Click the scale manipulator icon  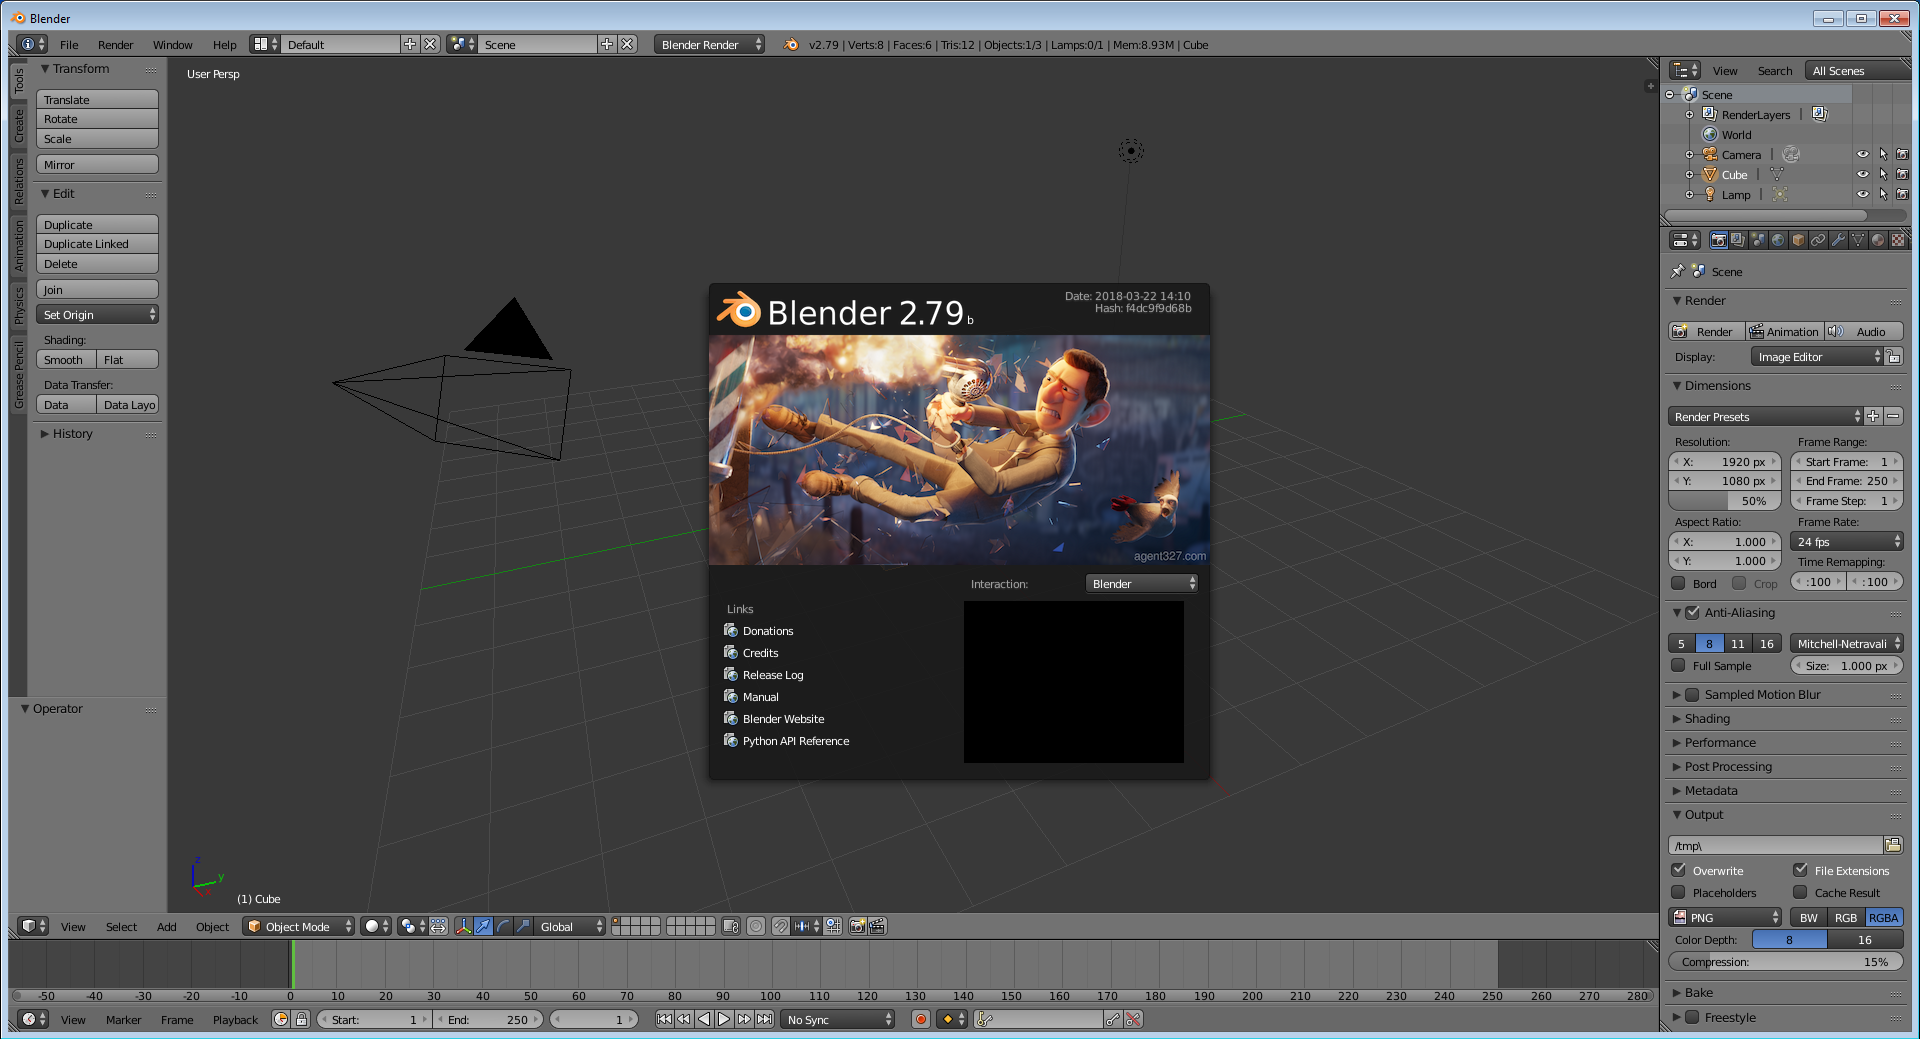[x=523, y=926]
